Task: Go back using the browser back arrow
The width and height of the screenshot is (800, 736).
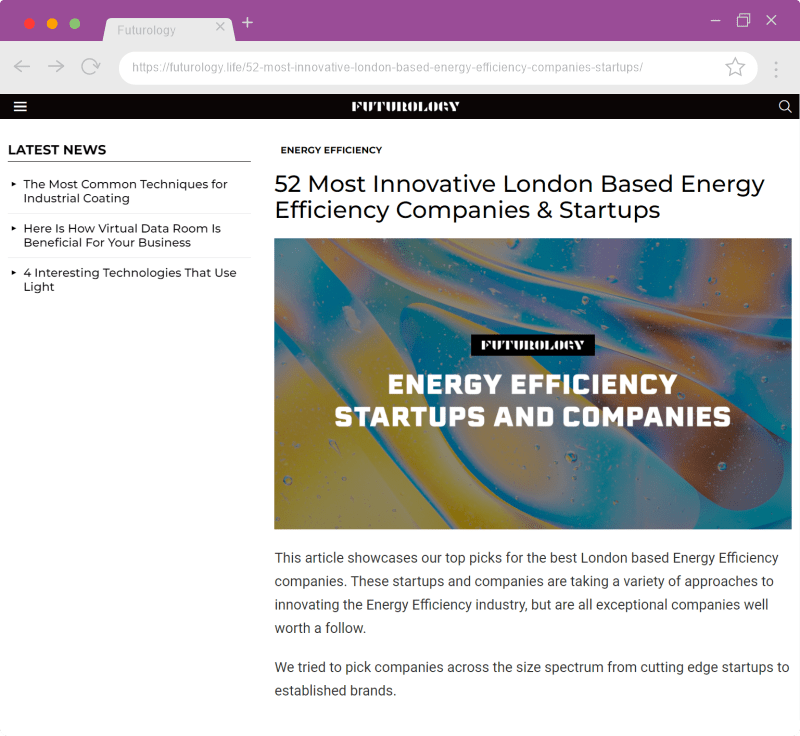Action: (x=22, y=67)
